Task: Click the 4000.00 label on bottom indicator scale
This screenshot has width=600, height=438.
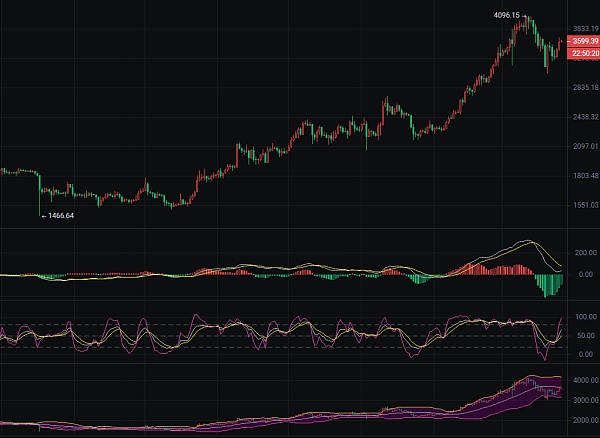Action: point(585,381)
